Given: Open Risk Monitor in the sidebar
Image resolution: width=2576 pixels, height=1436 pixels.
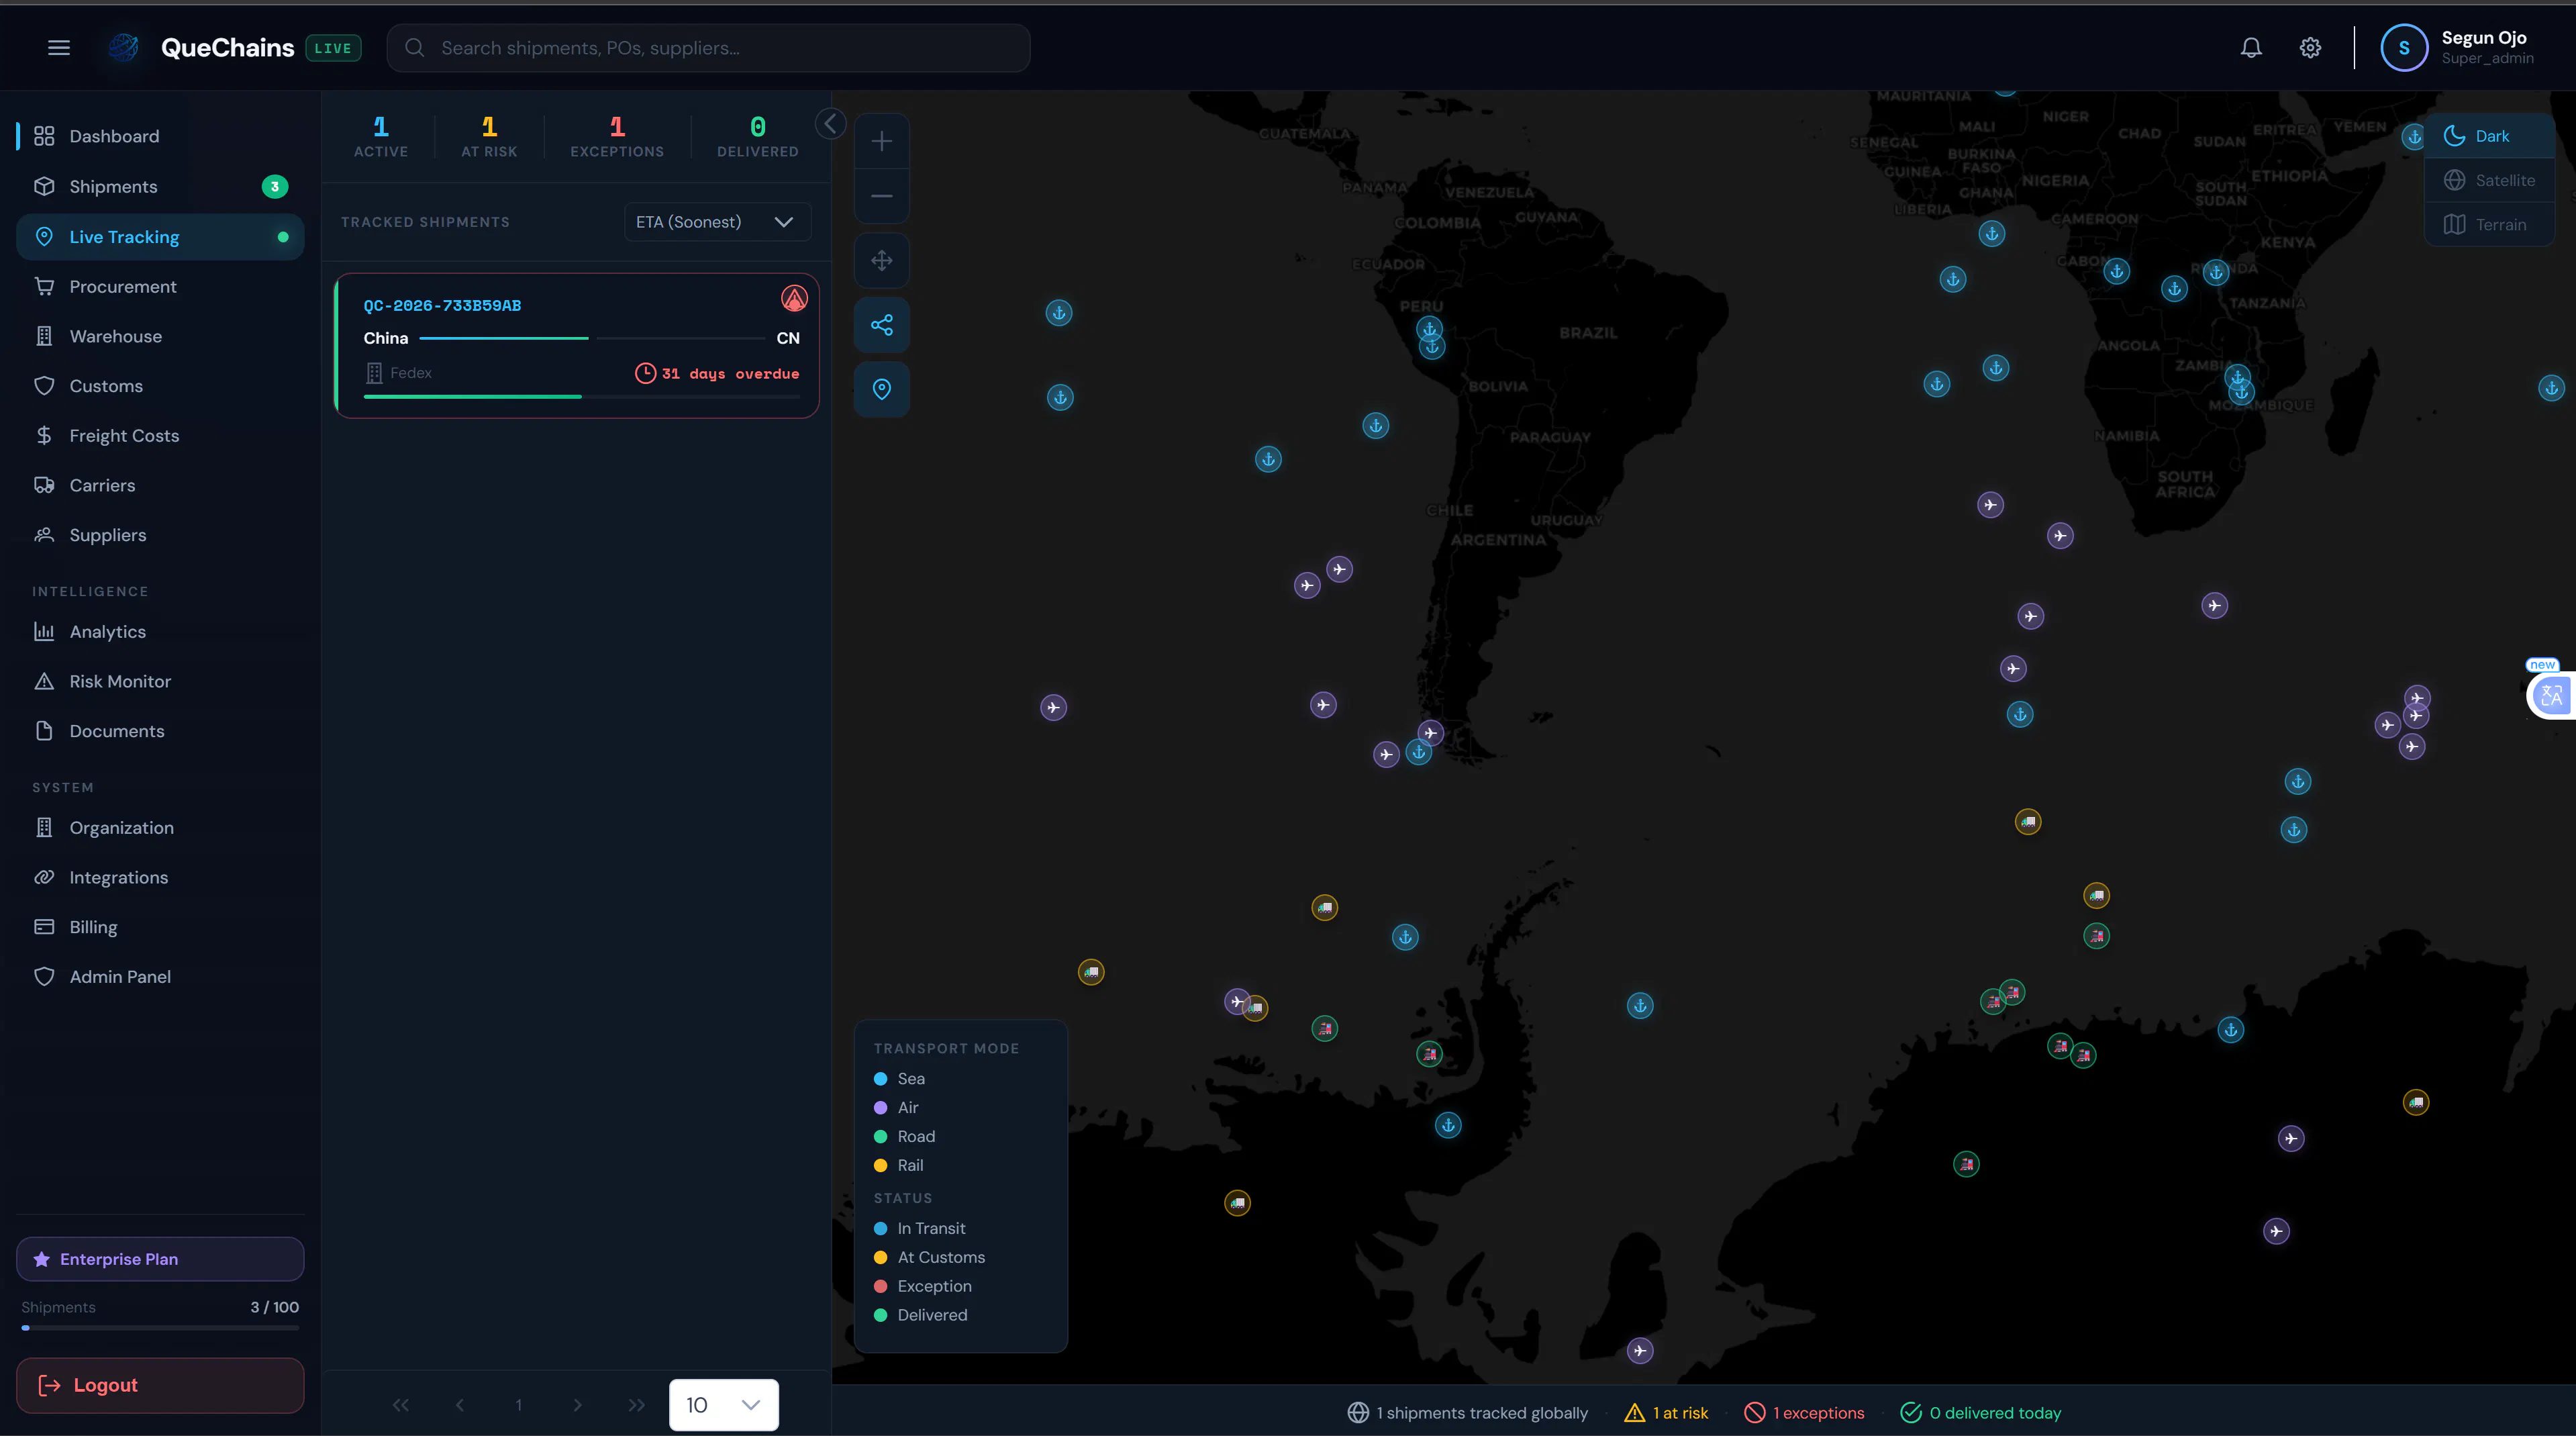Looking at the screenshot, I should click(x=160, y=681).
